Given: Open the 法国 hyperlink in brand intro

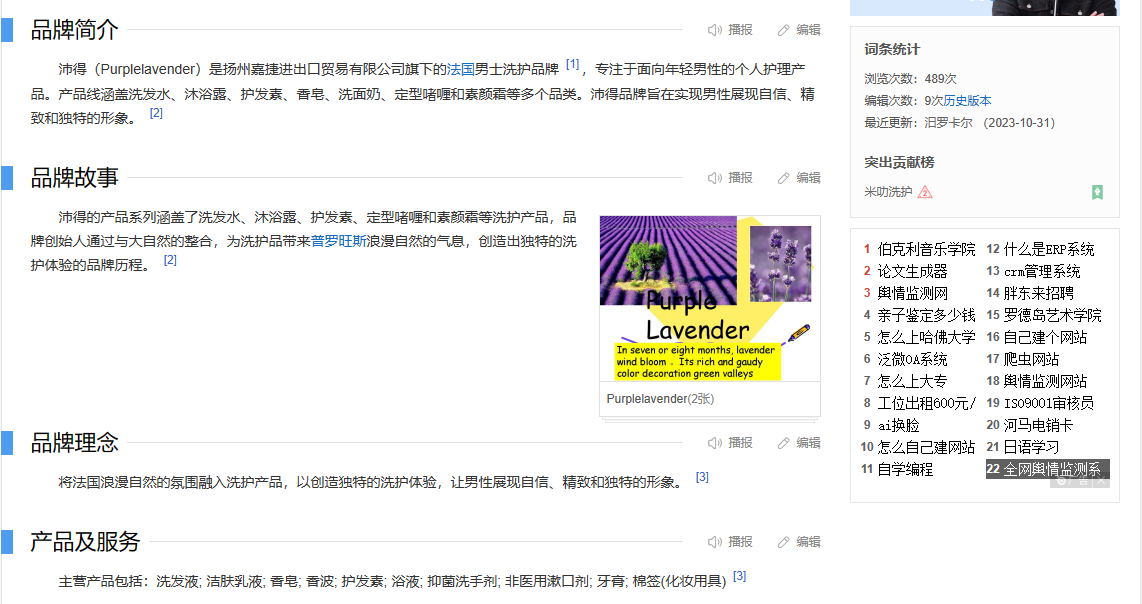Looking at the screenshot, I should pos(460,69).
